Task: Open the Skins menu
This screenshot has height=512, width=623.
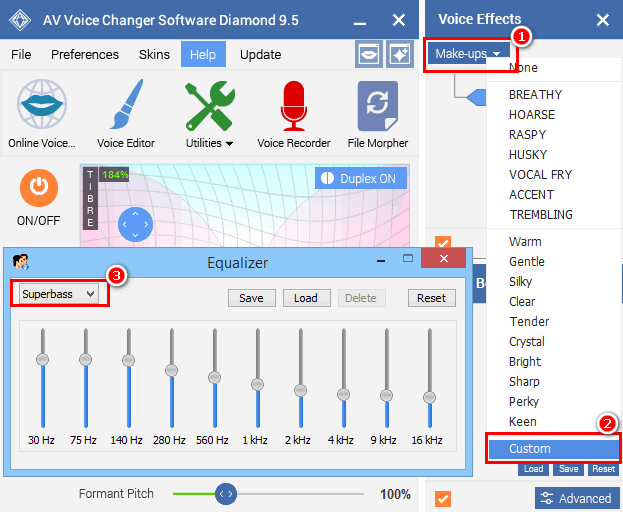Action: pyautogui.click(x=154, y=54)
